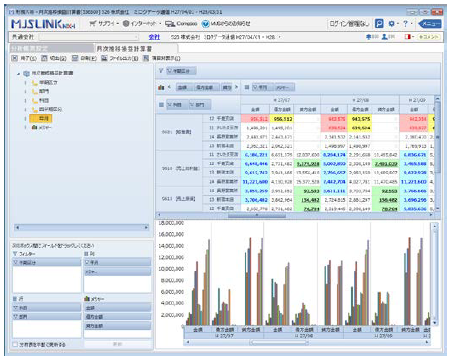Click the bar chart measure icon above grid
This screenshot has width=450, height=360.
(161, 87)
